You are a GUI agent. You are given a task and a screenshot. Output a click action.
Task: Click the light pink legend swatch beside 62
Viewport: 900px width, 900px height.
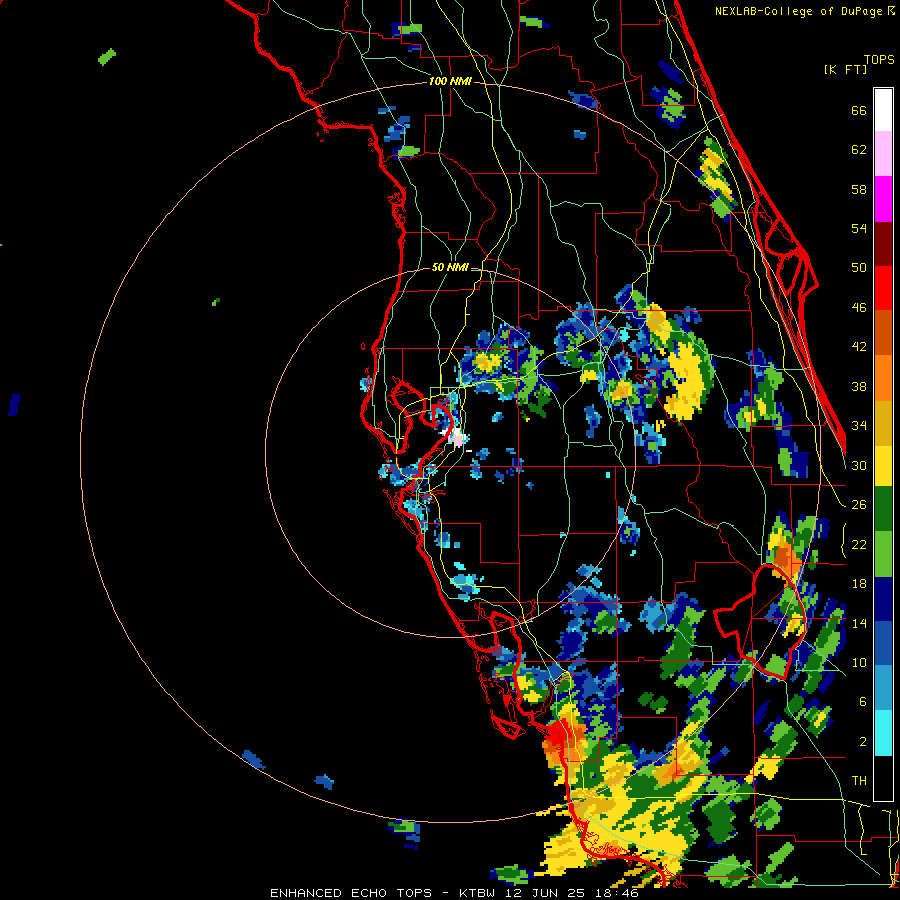(883, 153)
